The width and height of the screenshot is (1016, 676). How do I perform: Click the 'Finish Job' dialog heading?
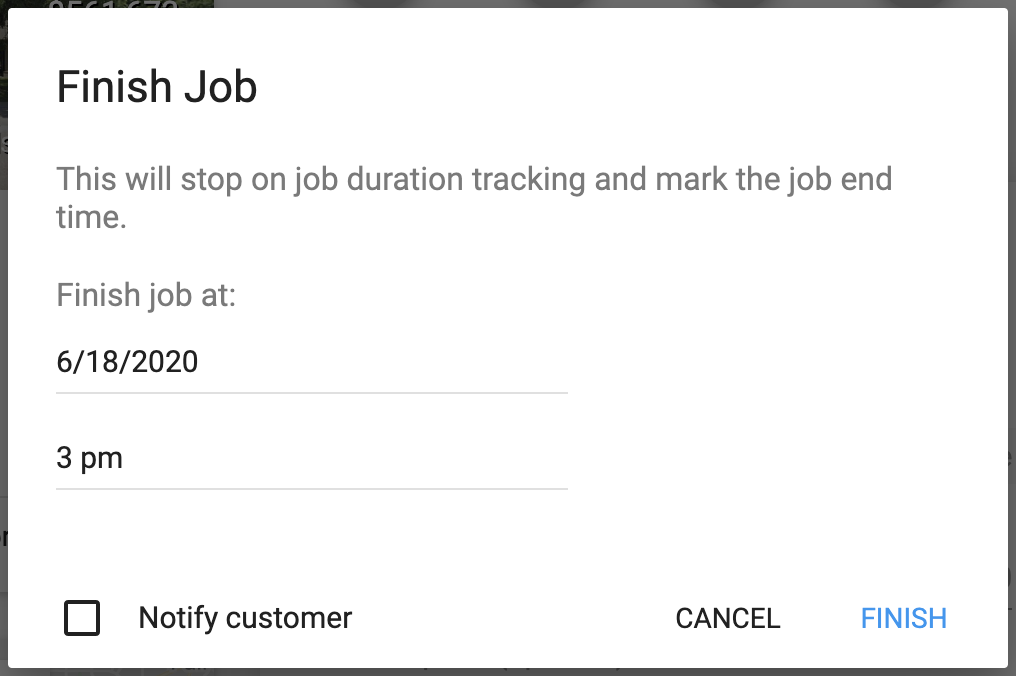(157, 87)
